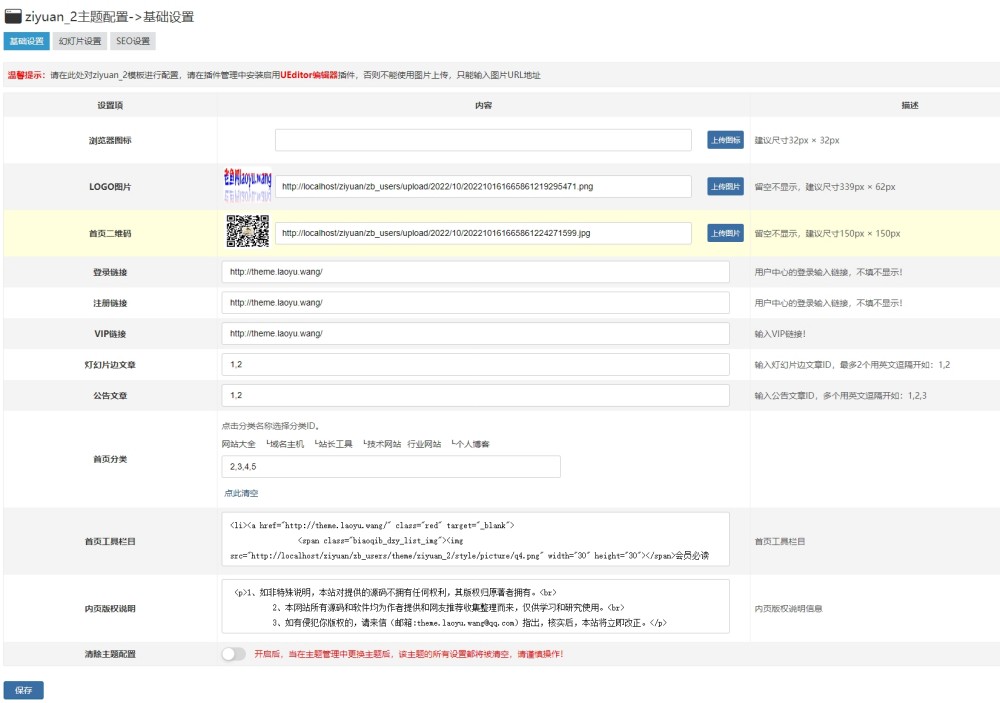Select the 站长工具 category link
The height and width of the screenshot is (703, 1000).
(x=335, y=444)
